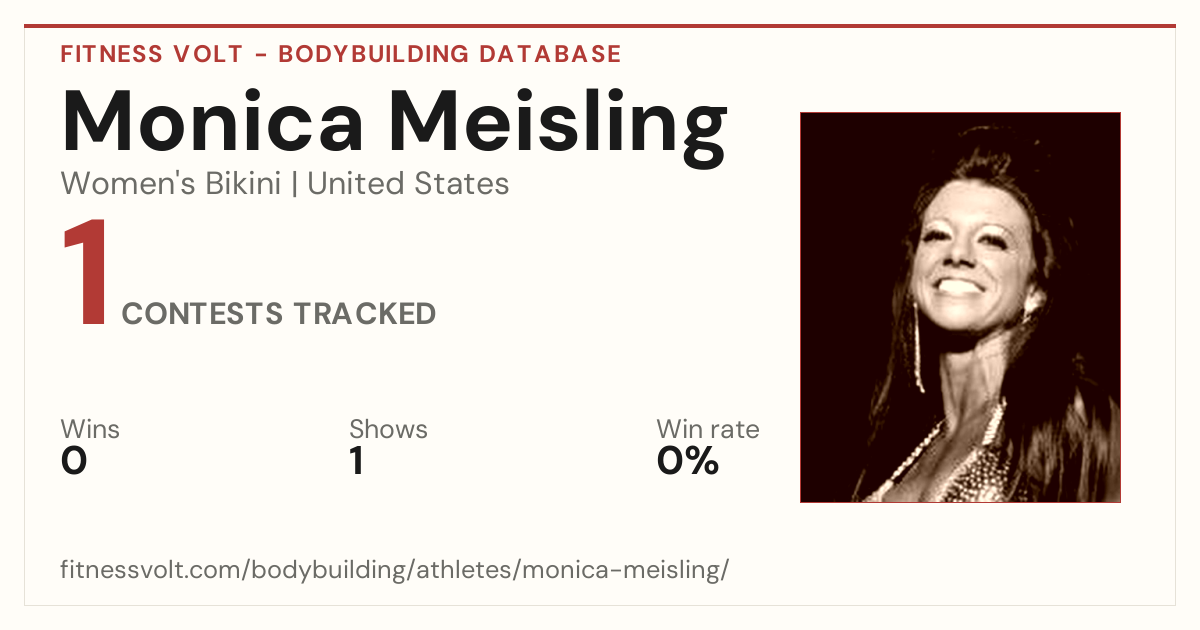Open the fitnessvolt.com athlete URL
The image size is (1200, 630).
(x=395, y=571)
